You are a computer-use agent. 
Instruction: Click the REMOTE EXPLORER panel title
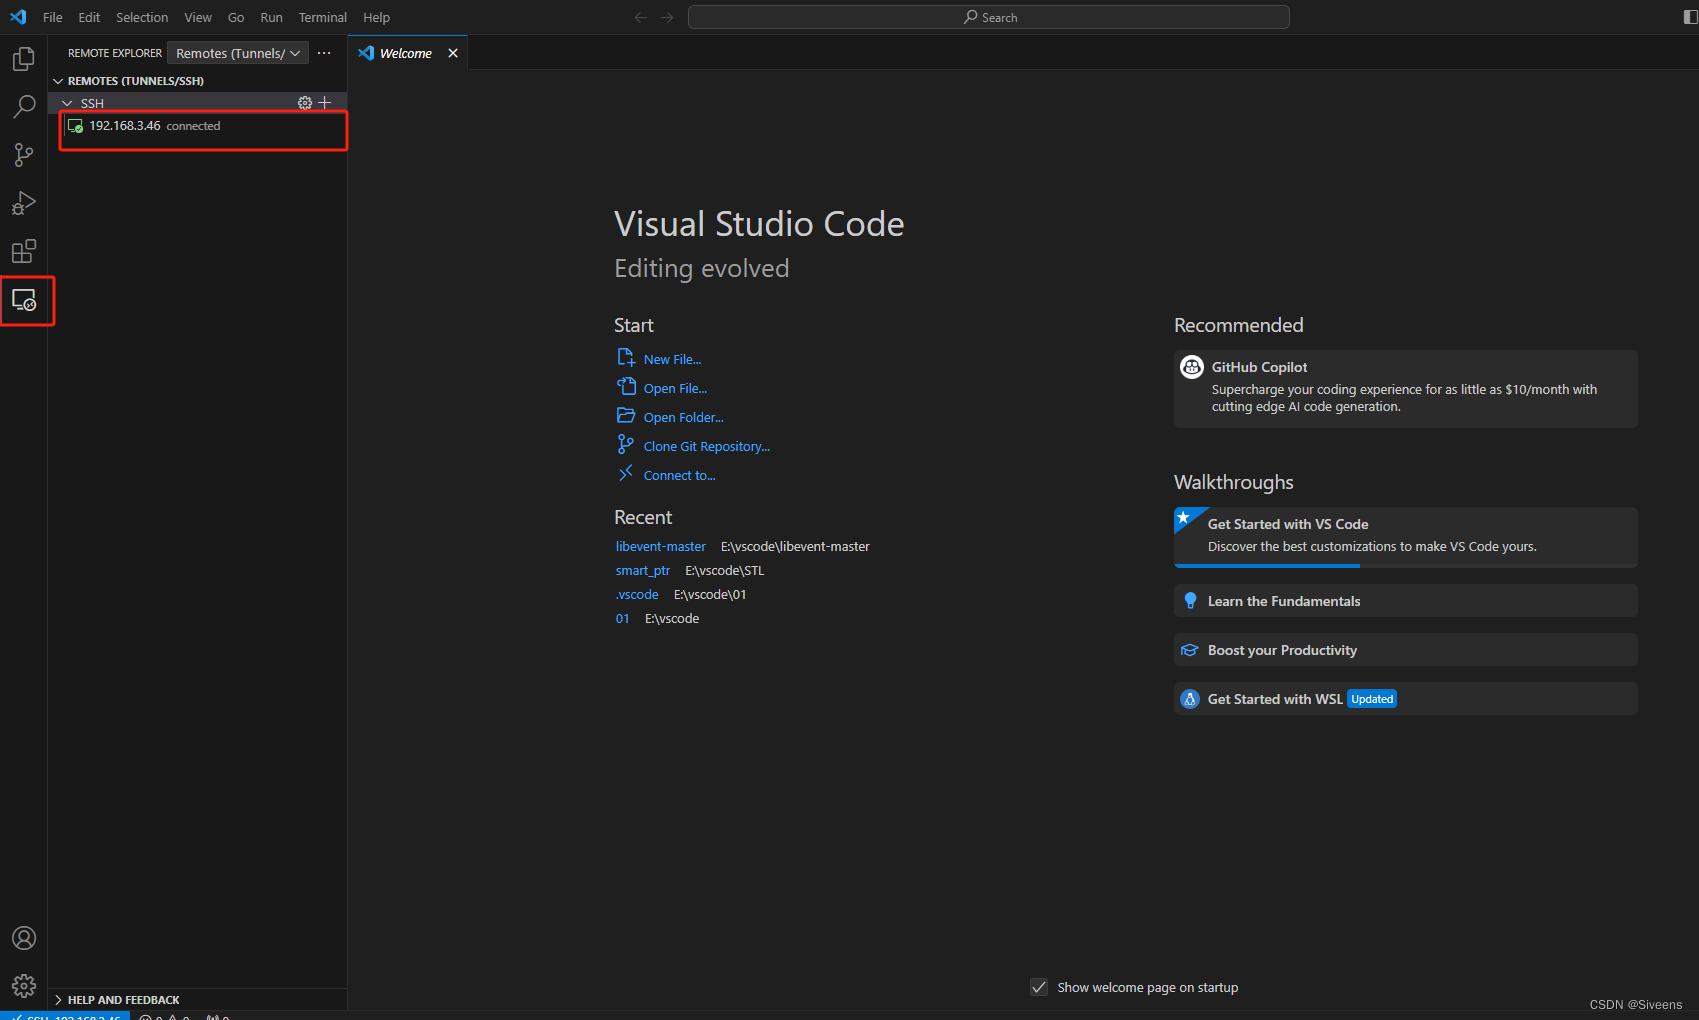[x=114, y=53]
